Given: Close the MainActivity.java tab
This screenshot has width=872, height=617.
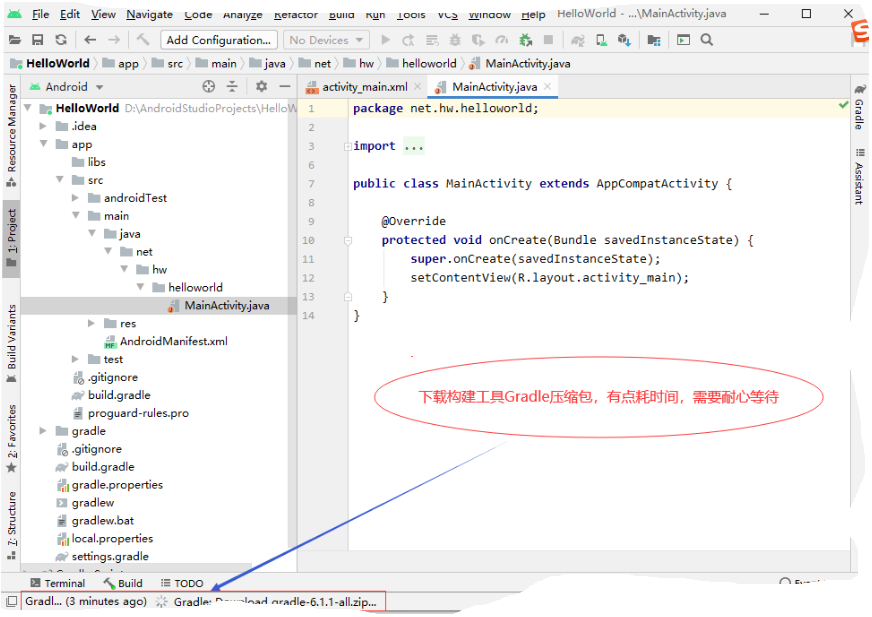Looking at the screenshot, I should [x=548, y=86].
